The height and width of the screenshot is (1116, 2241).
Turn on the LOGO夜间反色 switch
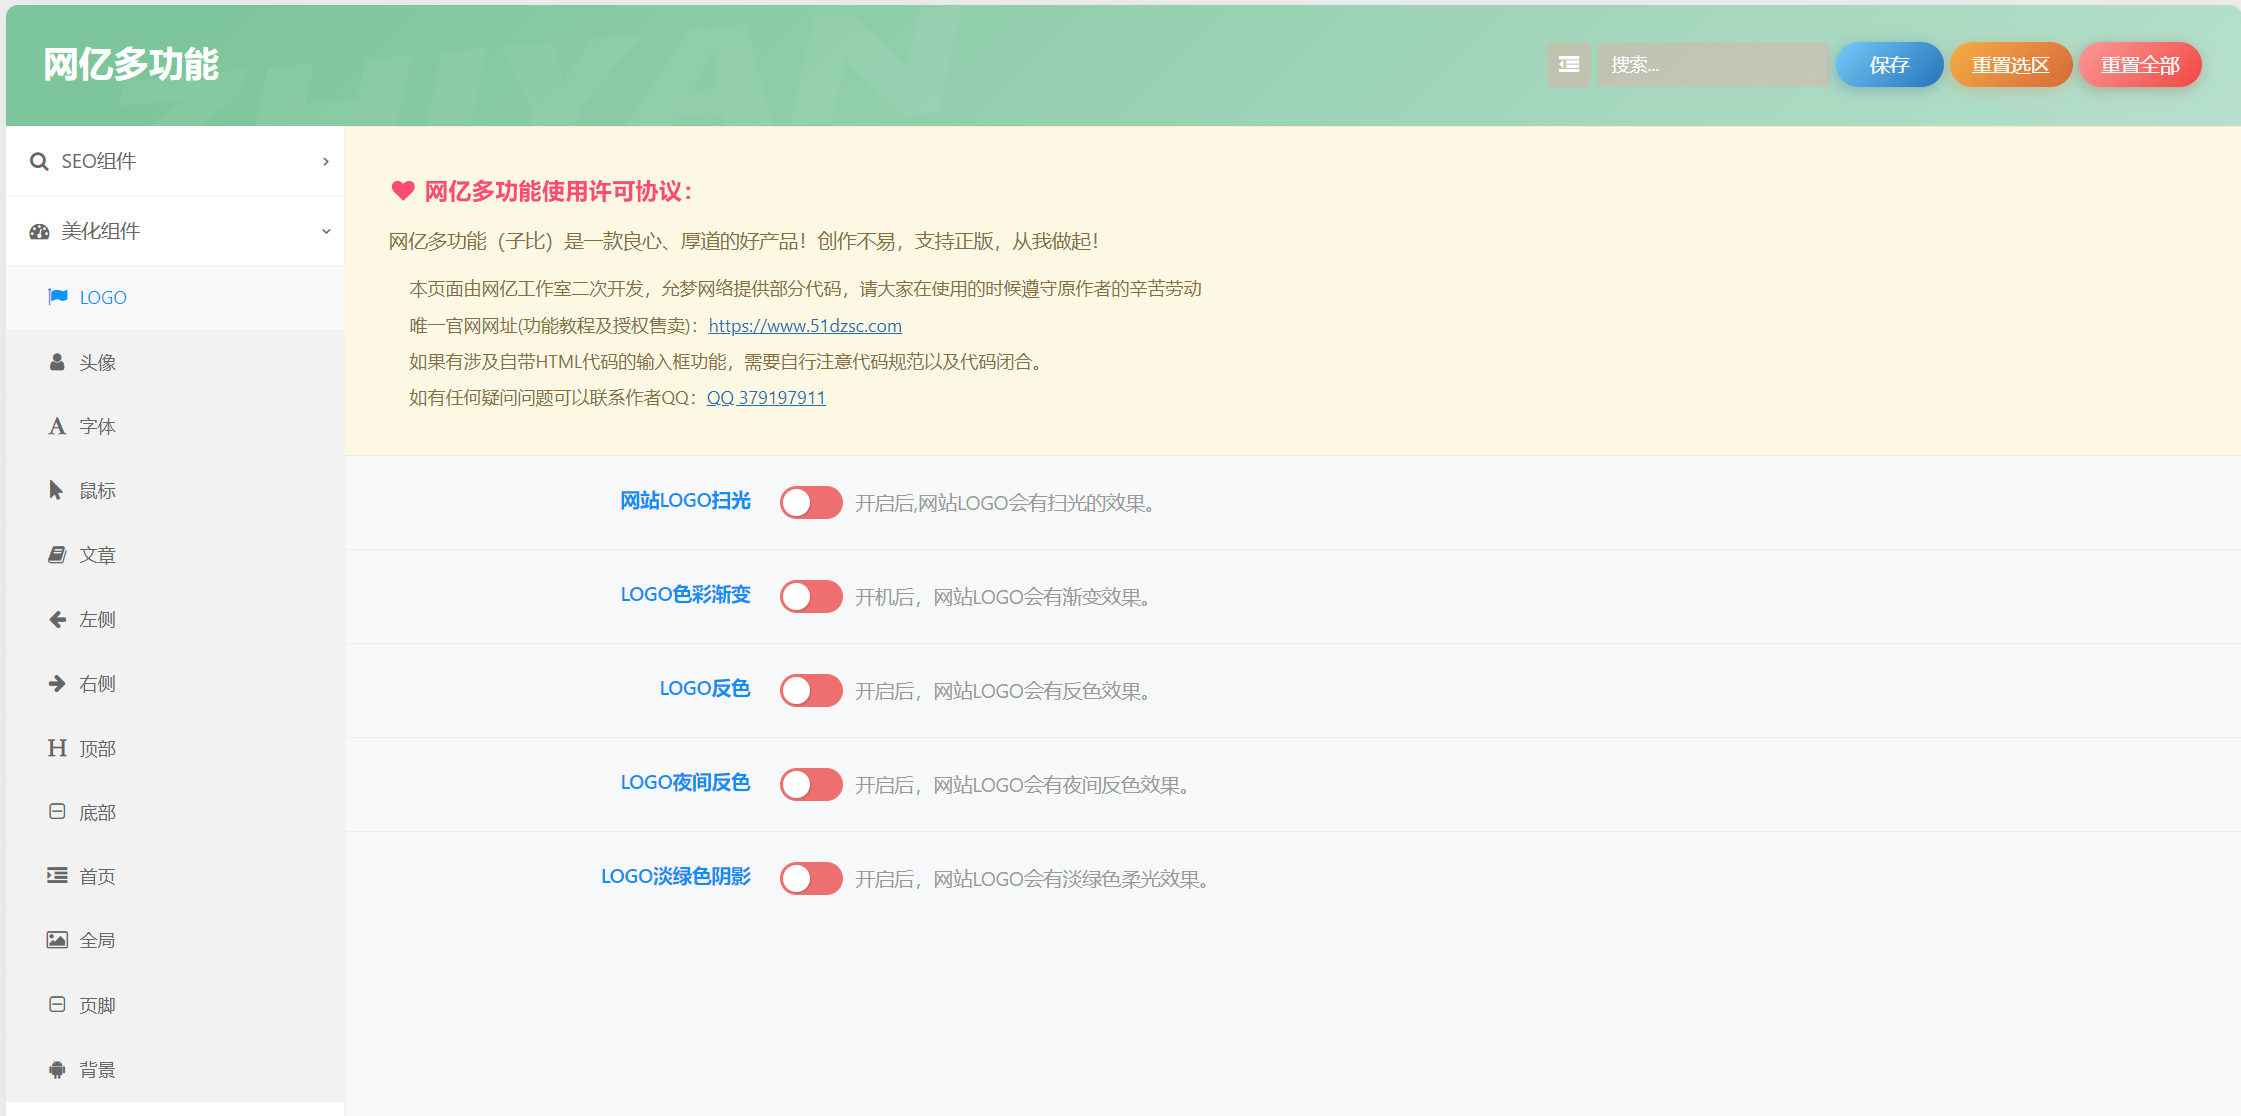point(810,784)
